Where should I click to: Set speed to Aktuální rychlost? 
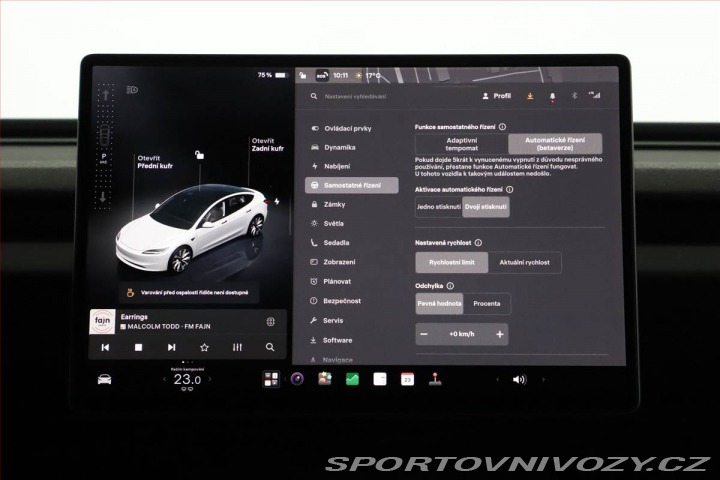coord(524,262)
